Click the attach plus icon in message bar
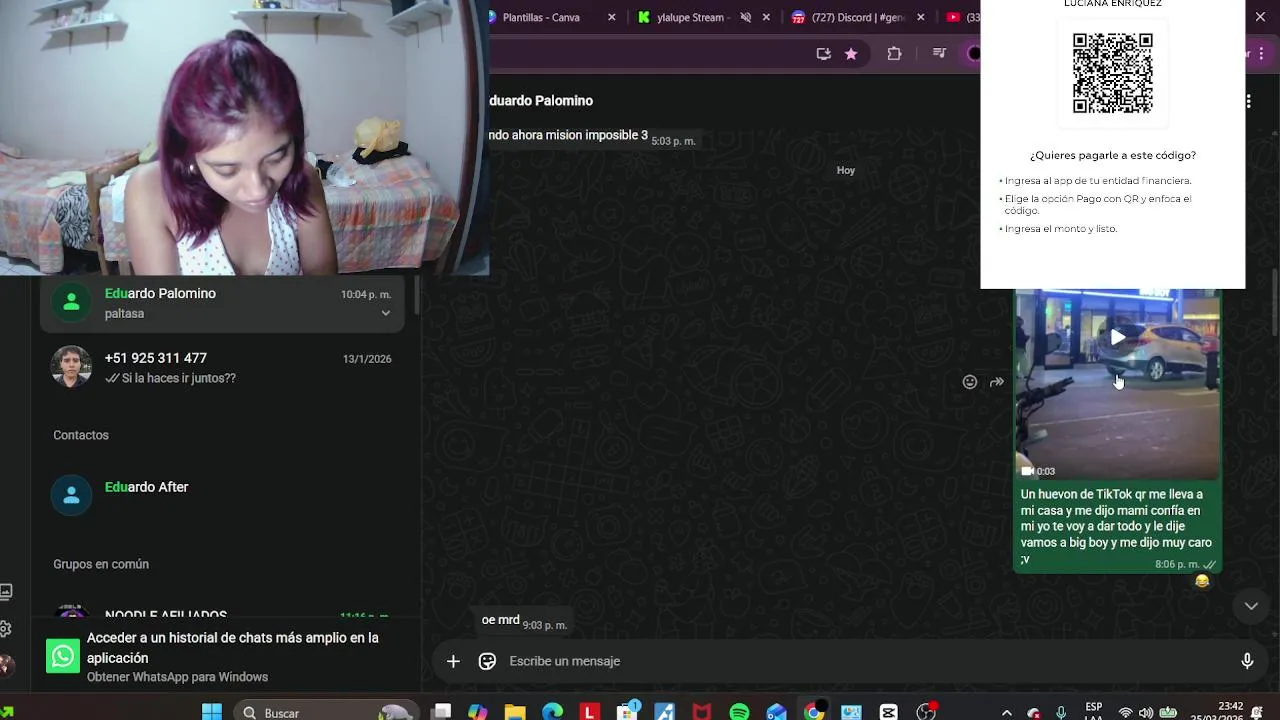The image size is (1280, 720). tap(453, 661)
